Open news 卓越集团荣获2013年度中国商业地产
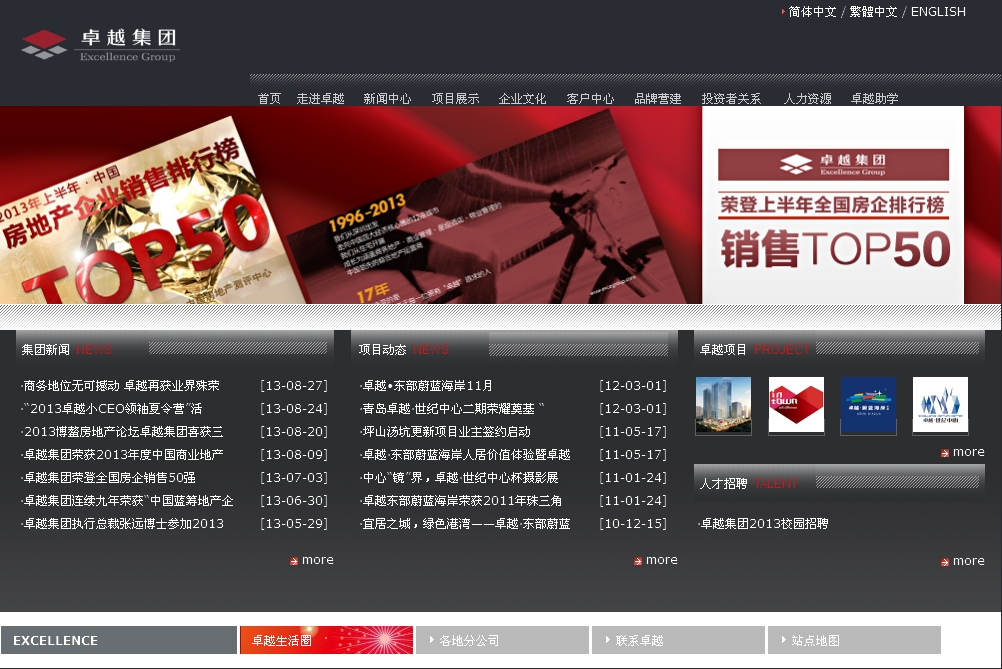This screenshot has height=669, width=1002. [x=122, y=455]
